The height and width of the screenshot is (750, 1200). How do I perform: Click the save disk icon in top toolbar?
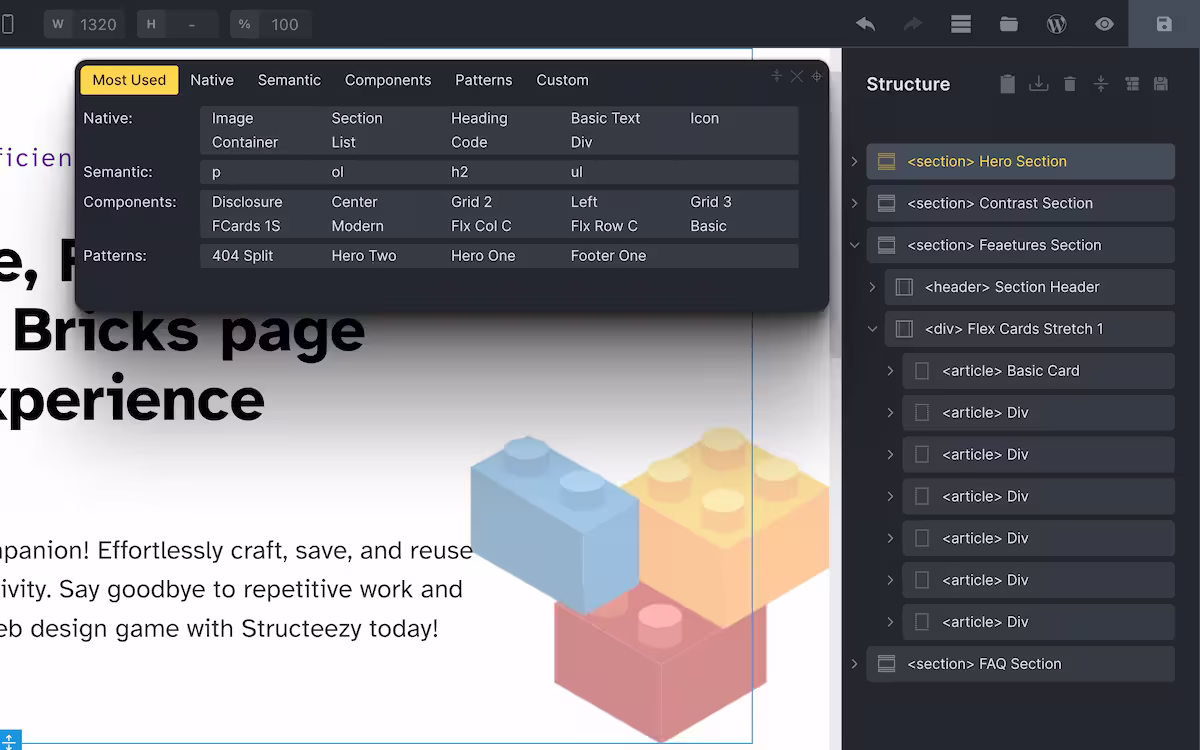tap(1164, 24)
